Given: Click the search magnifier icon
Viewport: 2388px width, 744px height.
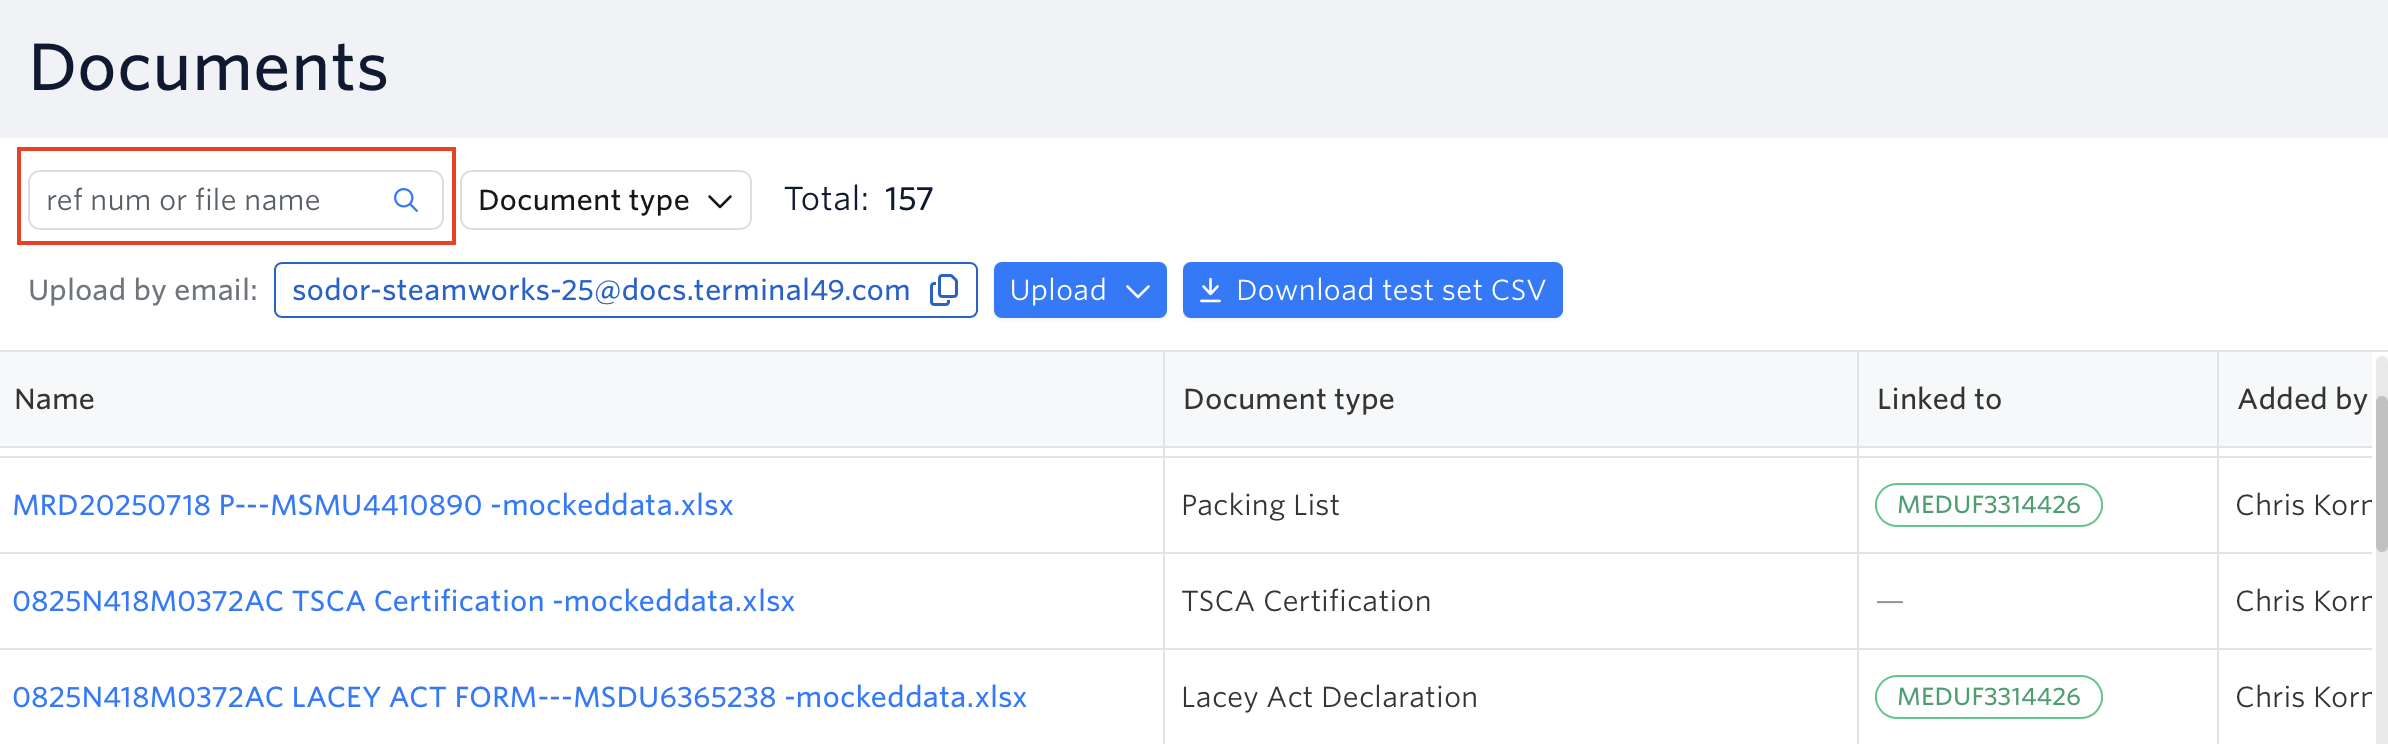Looking at the screenshot, I should click(x=405, y=200).
